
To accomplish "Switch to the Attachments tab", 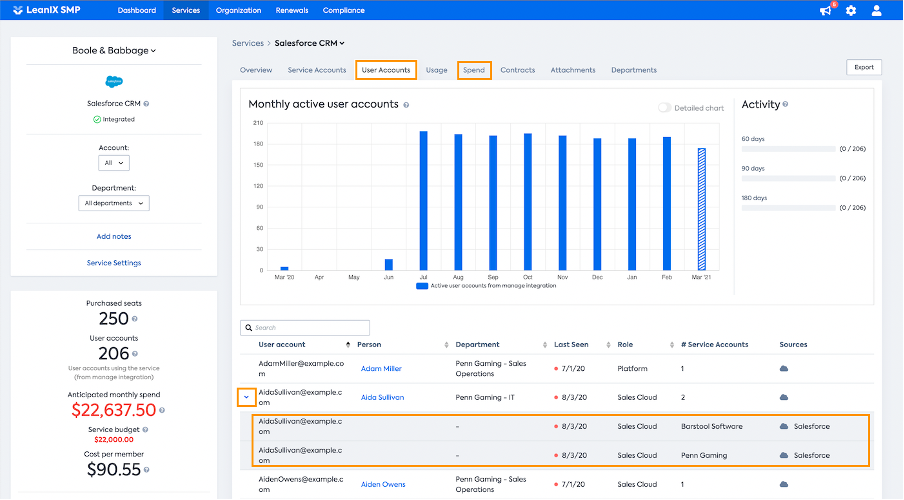I will (573, 70).
